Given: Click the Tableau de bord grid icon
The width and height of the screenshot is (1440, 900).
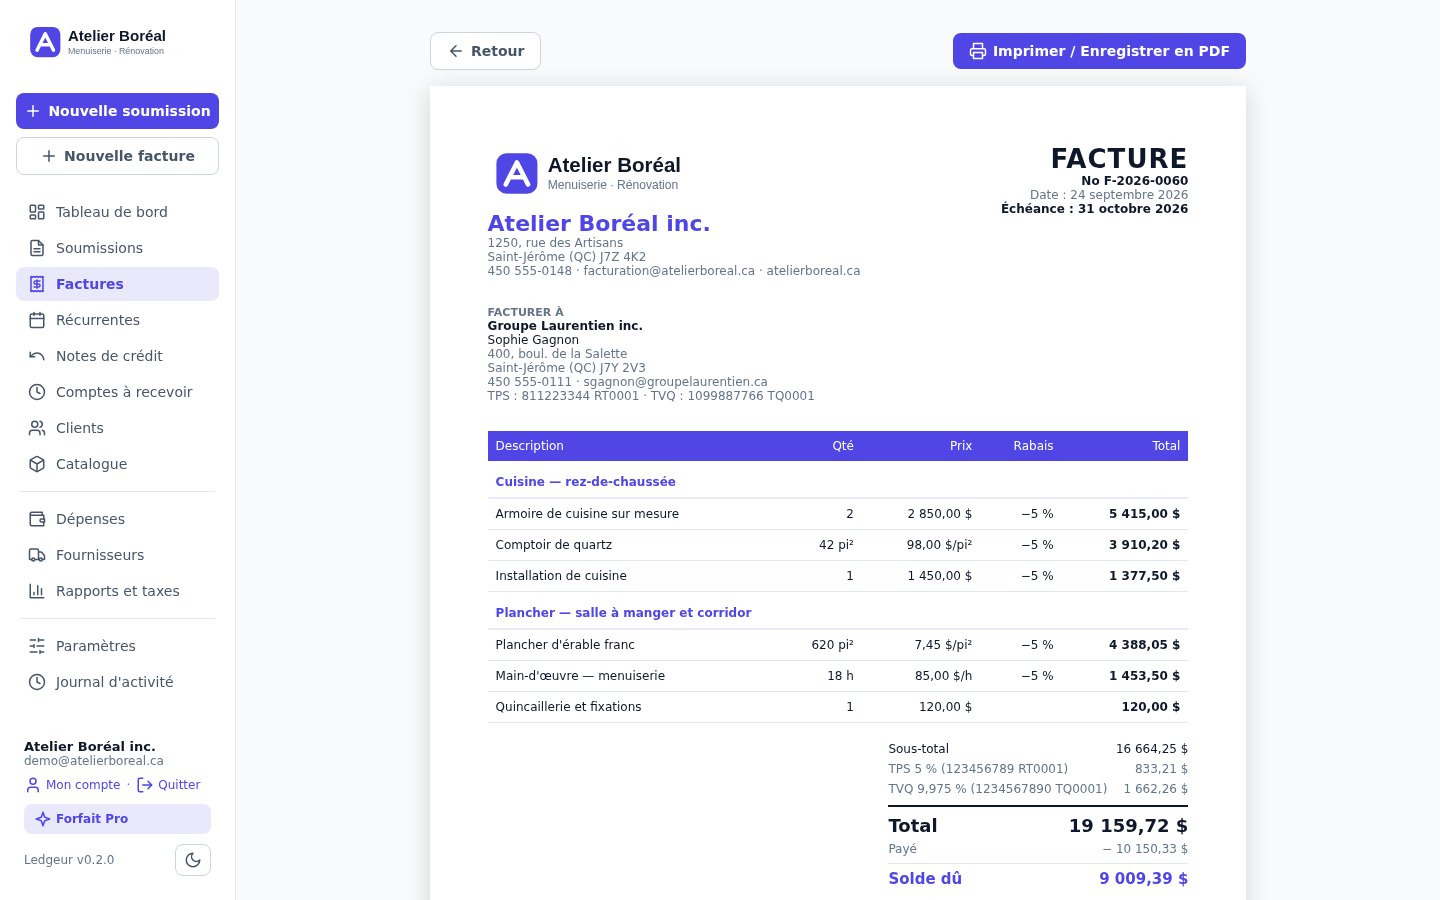Looking at the screenshot, I should point(37,212).
